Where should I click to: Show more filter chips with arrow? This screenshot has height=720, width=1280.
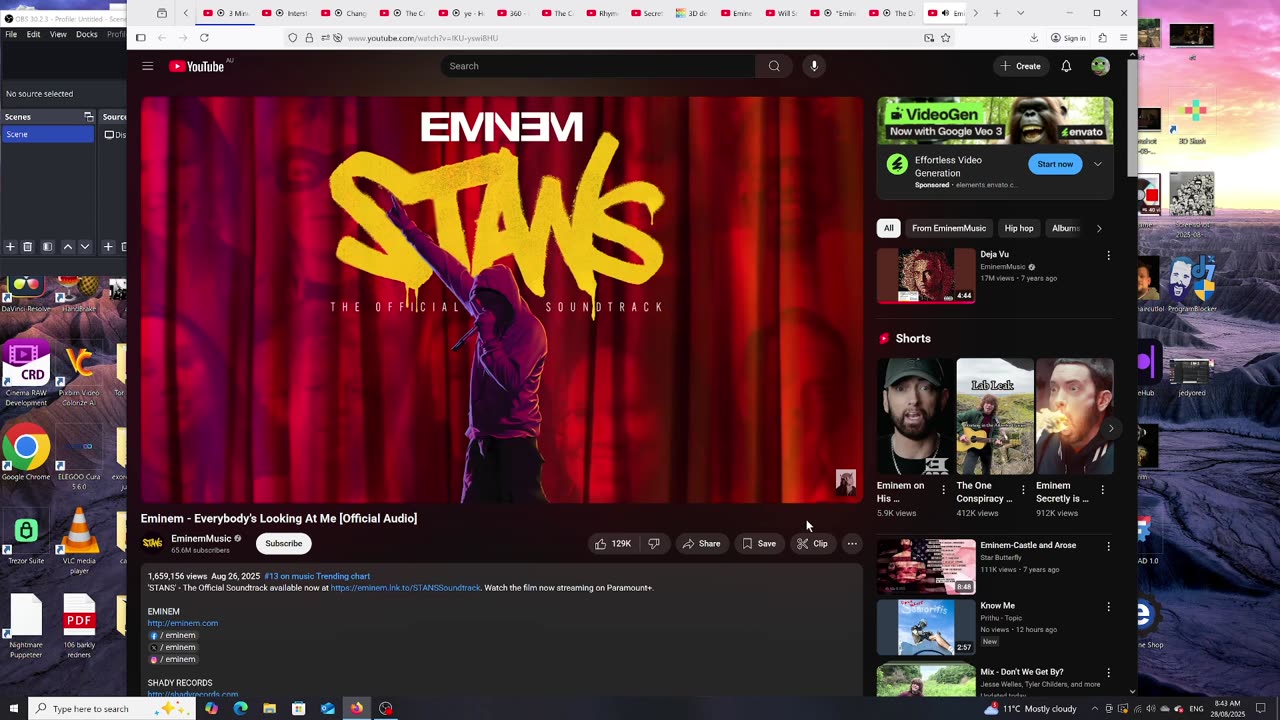tap(1099, 228)
